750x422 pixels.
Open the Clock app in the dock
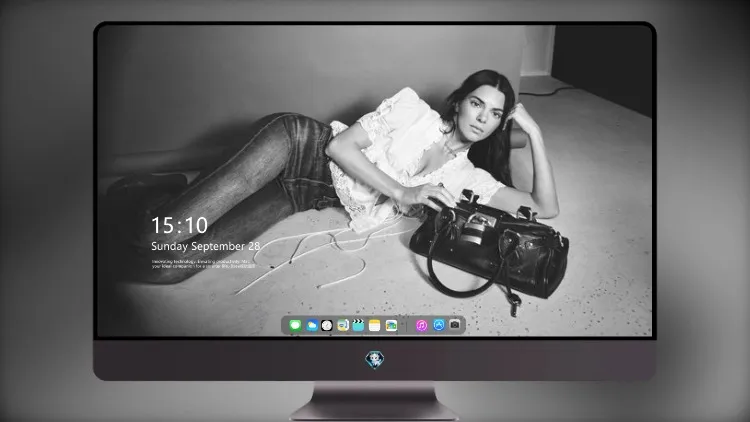tap(327, 325)
